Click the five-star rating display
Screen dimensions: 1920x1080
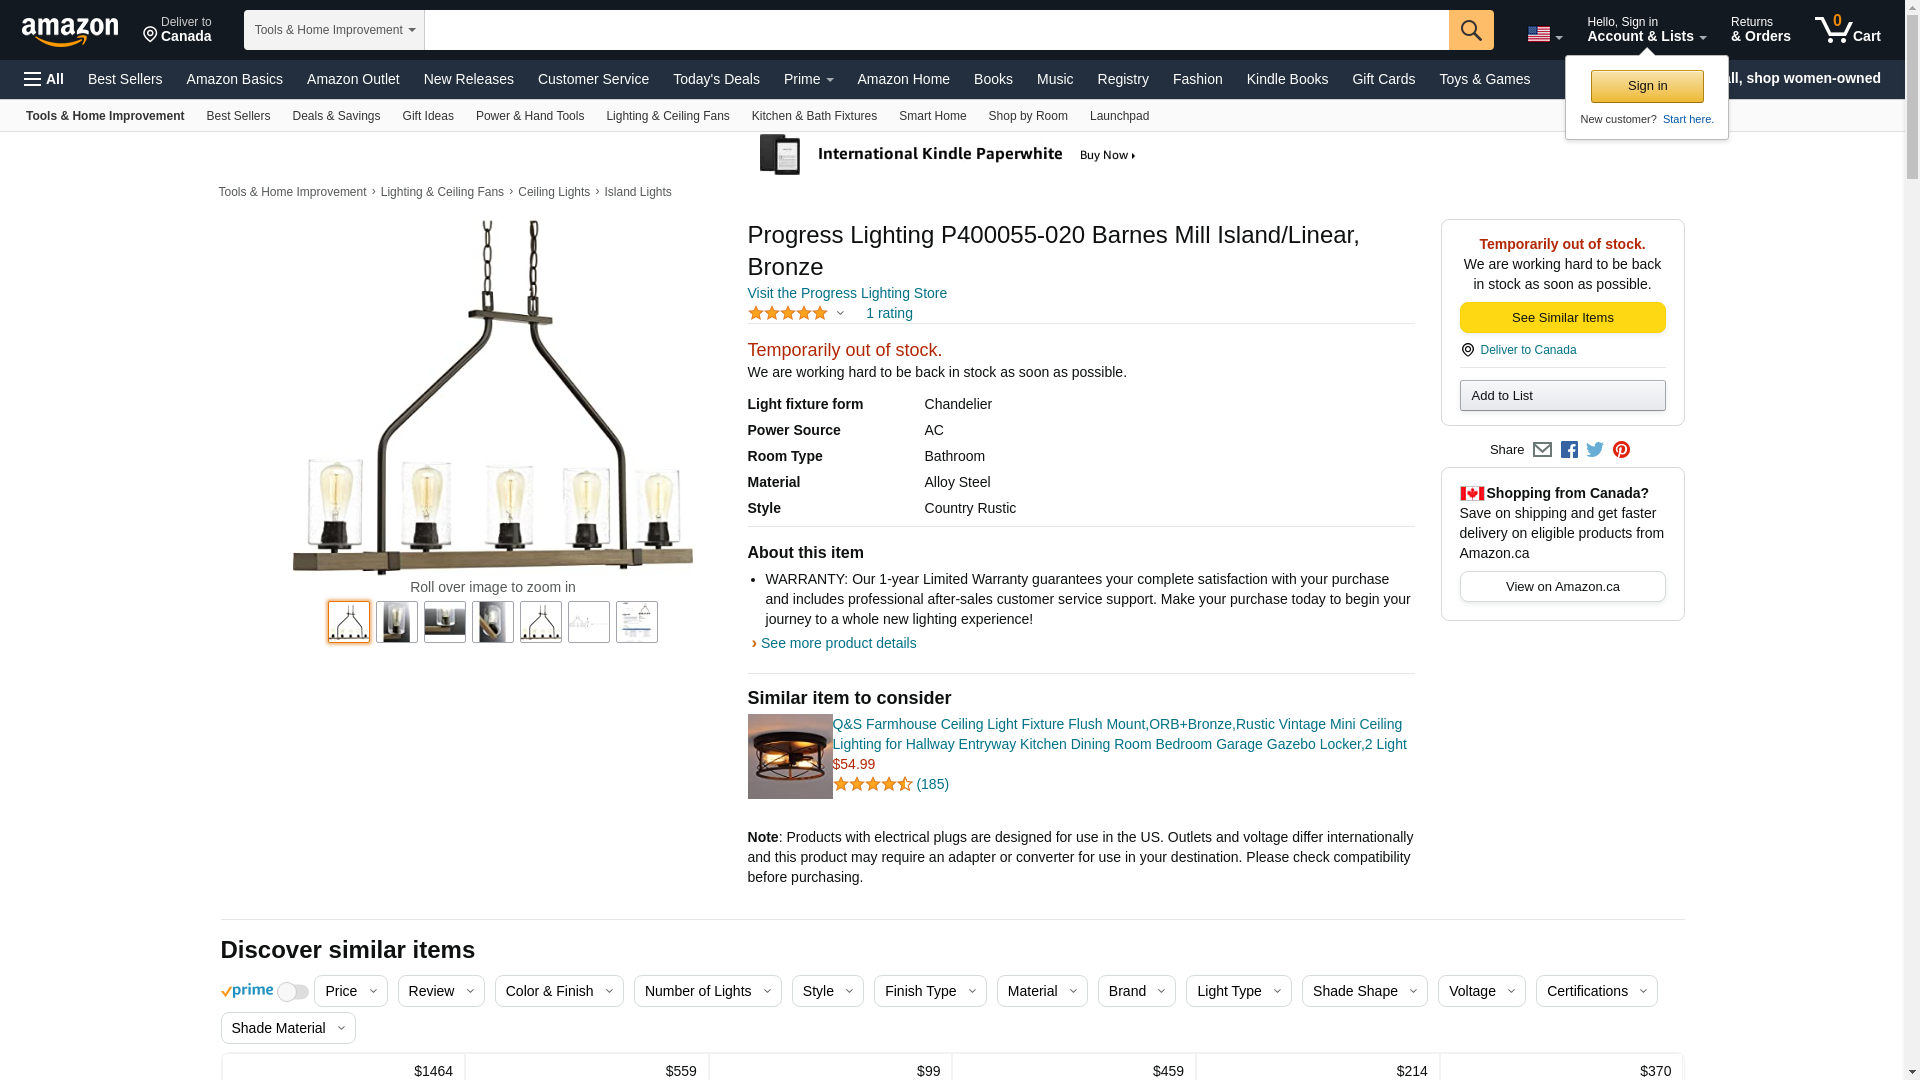coord(788,314)
